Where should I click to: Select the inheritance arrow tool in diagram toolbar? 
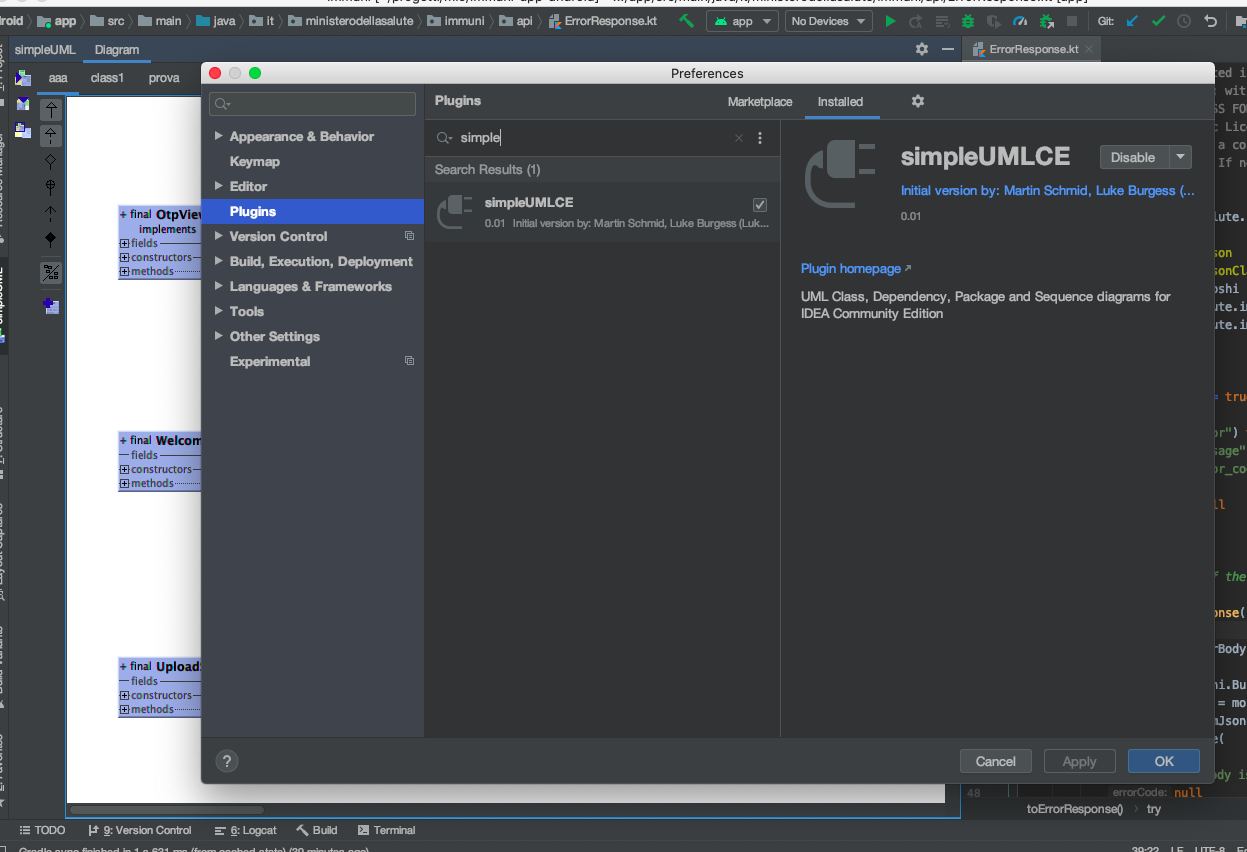(51, 110)
